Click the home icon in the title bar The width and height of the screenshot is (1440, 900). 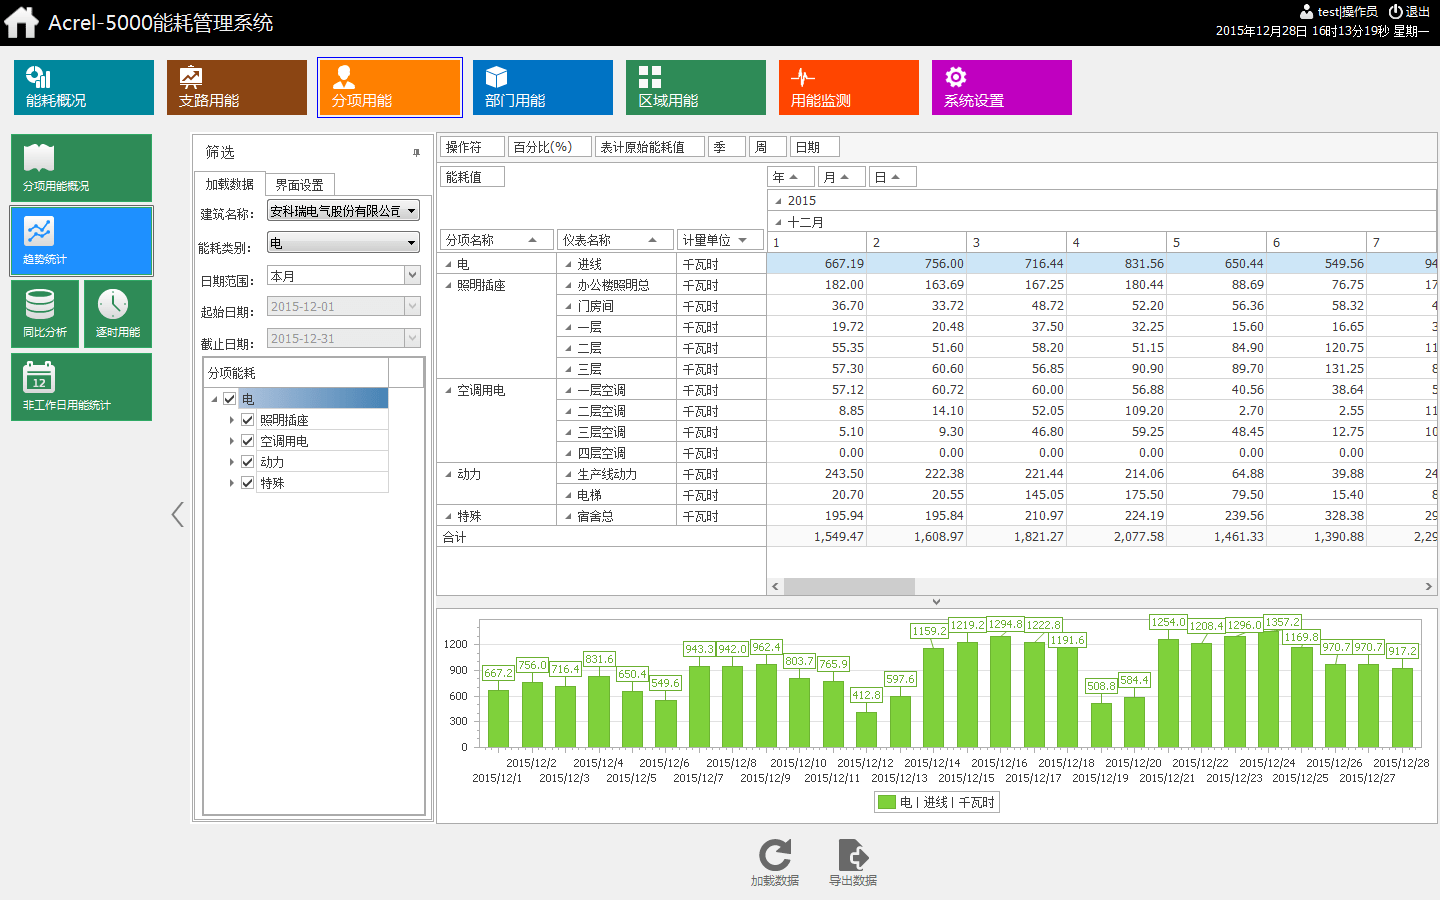tap(21, 22)
